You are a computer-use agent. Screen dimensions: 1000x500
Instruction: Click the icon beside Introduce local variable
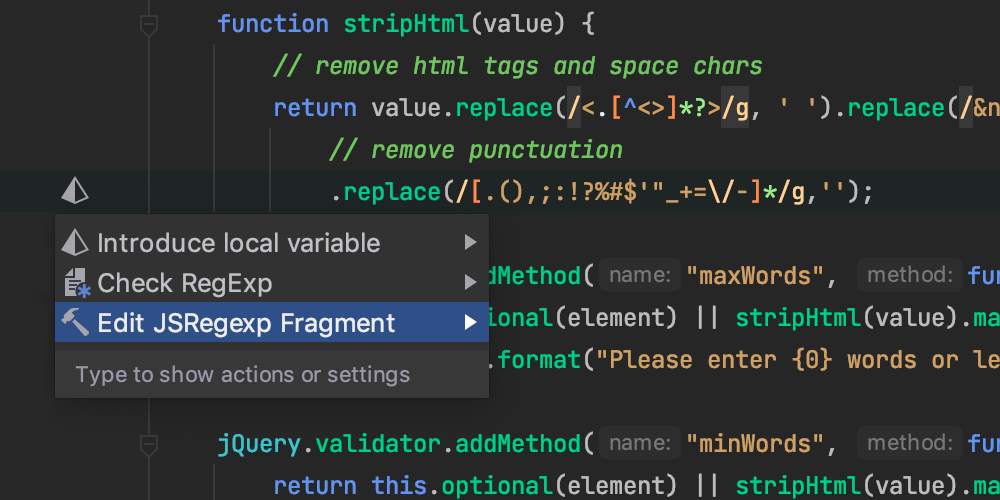point(75,243)
